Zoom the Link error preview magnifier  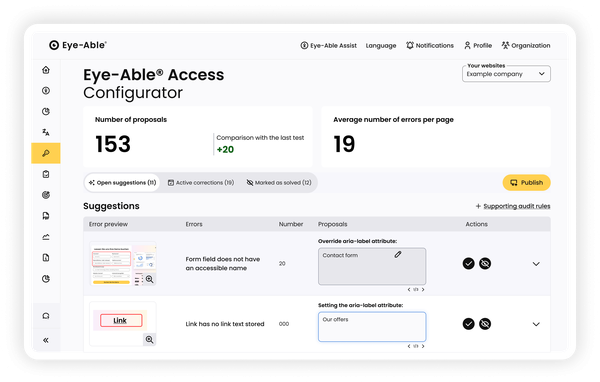(150, 340)
